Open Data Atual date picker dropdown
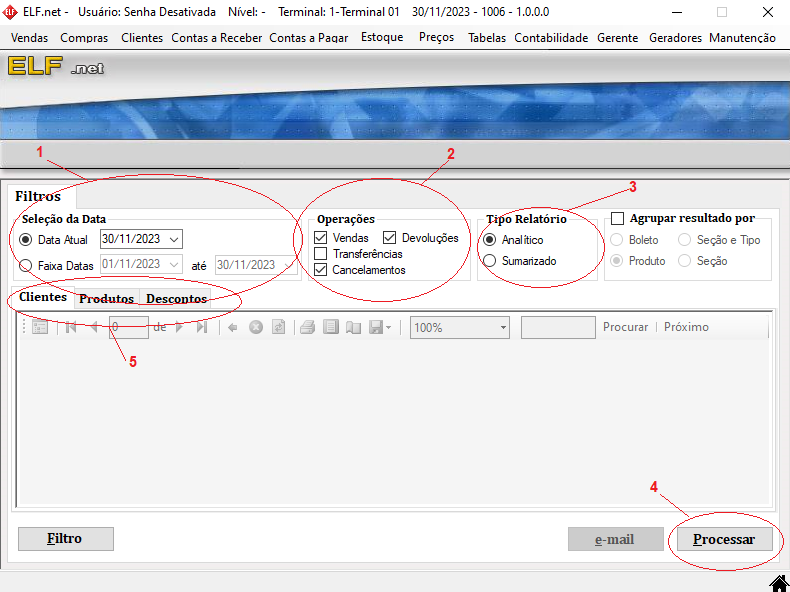 (x=174, y=239)
